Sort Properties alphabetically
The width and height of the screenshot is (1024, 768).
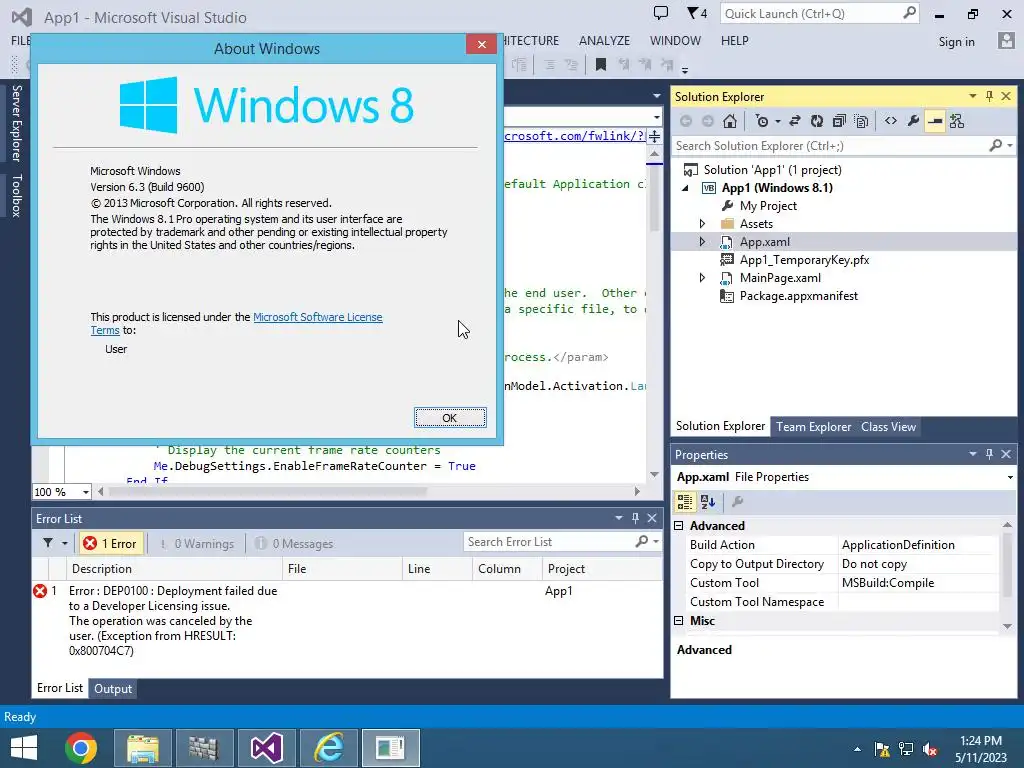coord(708,502)
